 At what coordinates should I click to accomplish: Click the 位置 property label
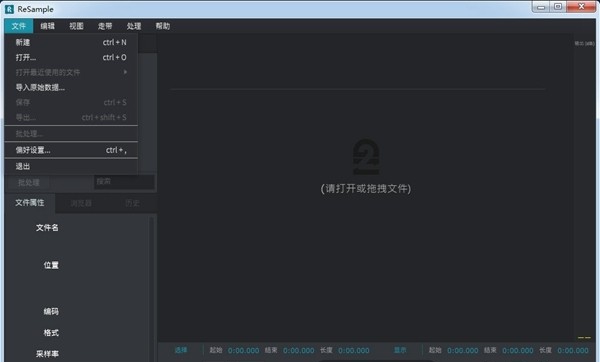coord(51,265)
